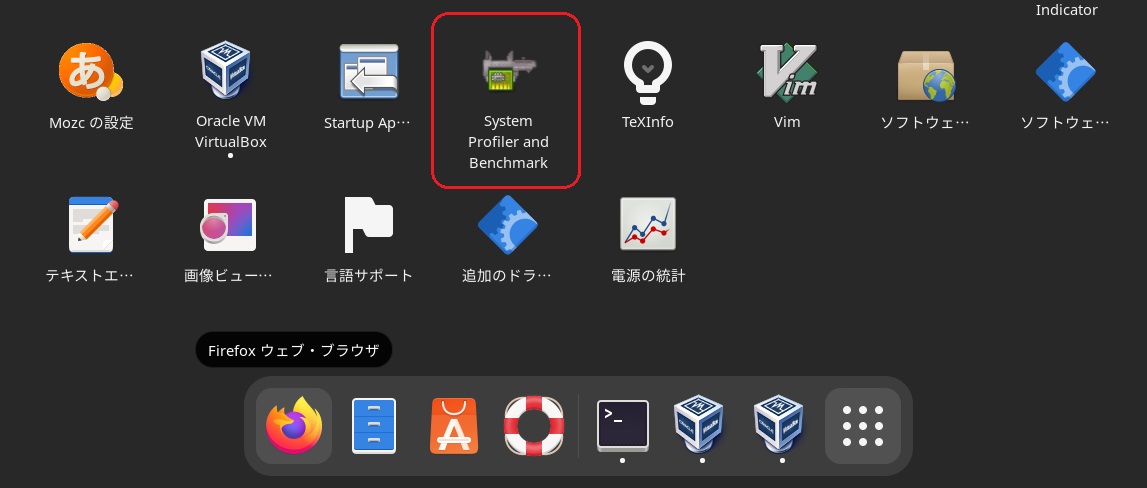This screenshot has height=488, width=1147.
Task: Open Mozc の設定 app icon
Action: tap(91, 72)
